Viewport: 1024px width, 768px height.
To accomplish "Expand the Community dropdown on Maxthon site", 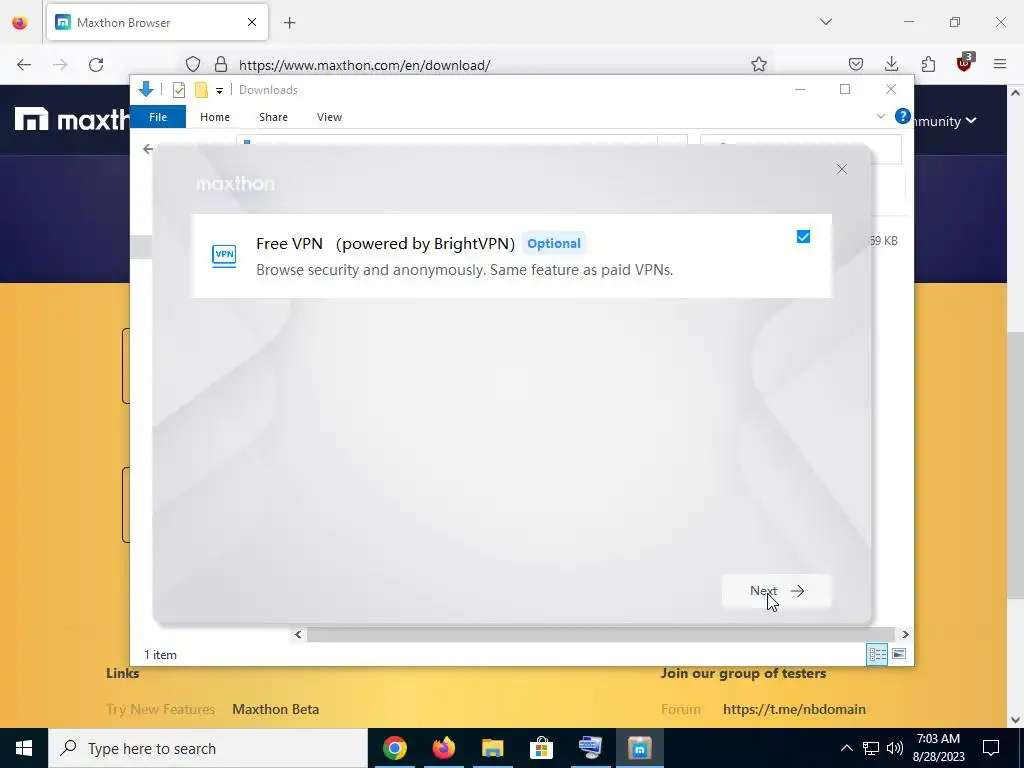I will [x=946, y=121].
